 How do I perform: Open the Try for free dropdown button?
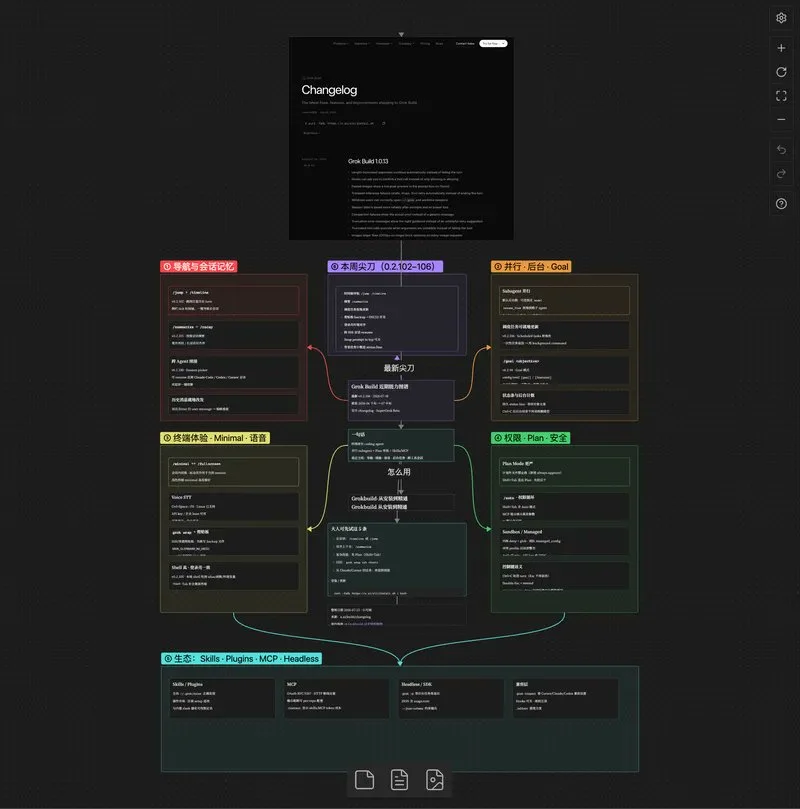tap(493, 43)
